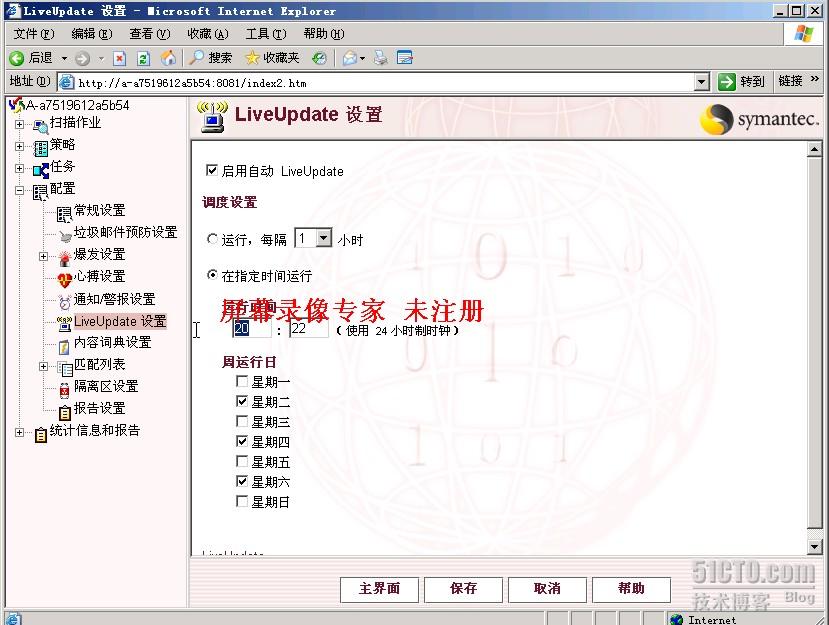Screen dimensions: 829x625
Task: Click the media/history toolbar icon
Action: pyautogui.click(x=319, y=58)
